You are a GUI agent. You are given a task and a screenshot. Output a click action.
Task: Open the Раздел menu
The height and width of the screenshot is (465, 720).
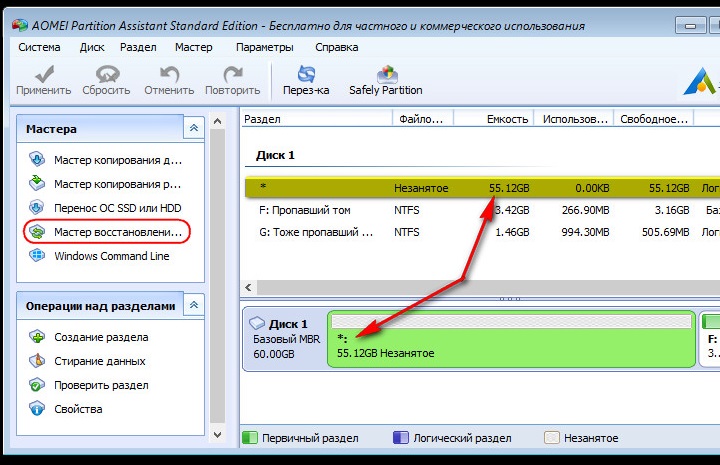coord(138,47)
